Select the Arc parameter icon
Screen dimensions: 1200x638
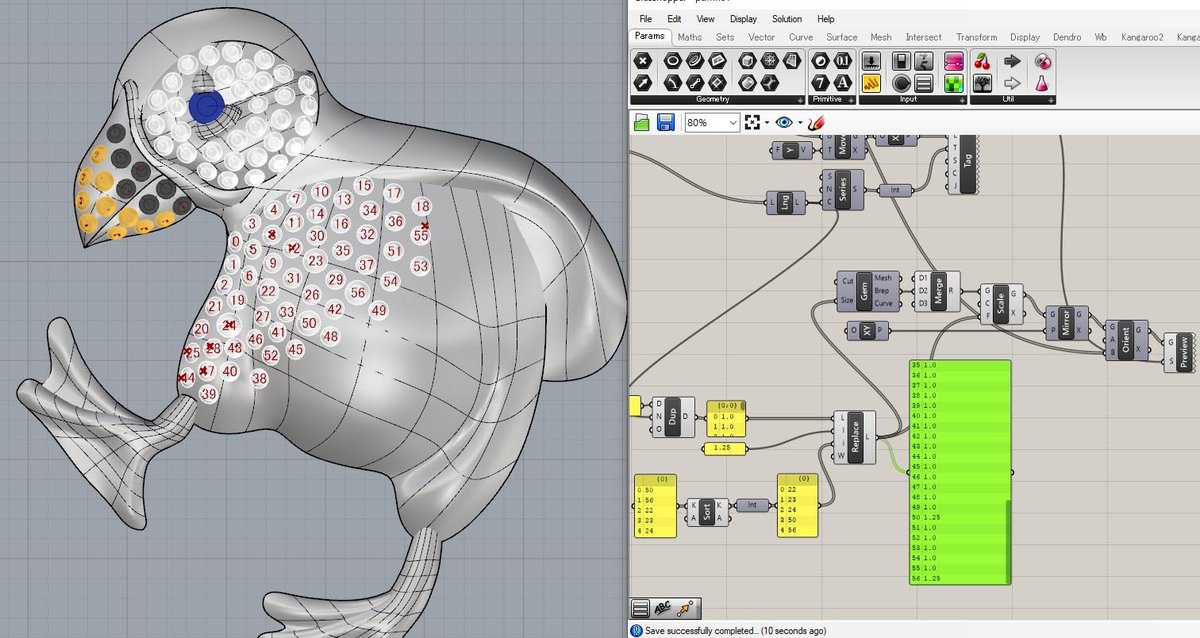[x=673, y=83]
